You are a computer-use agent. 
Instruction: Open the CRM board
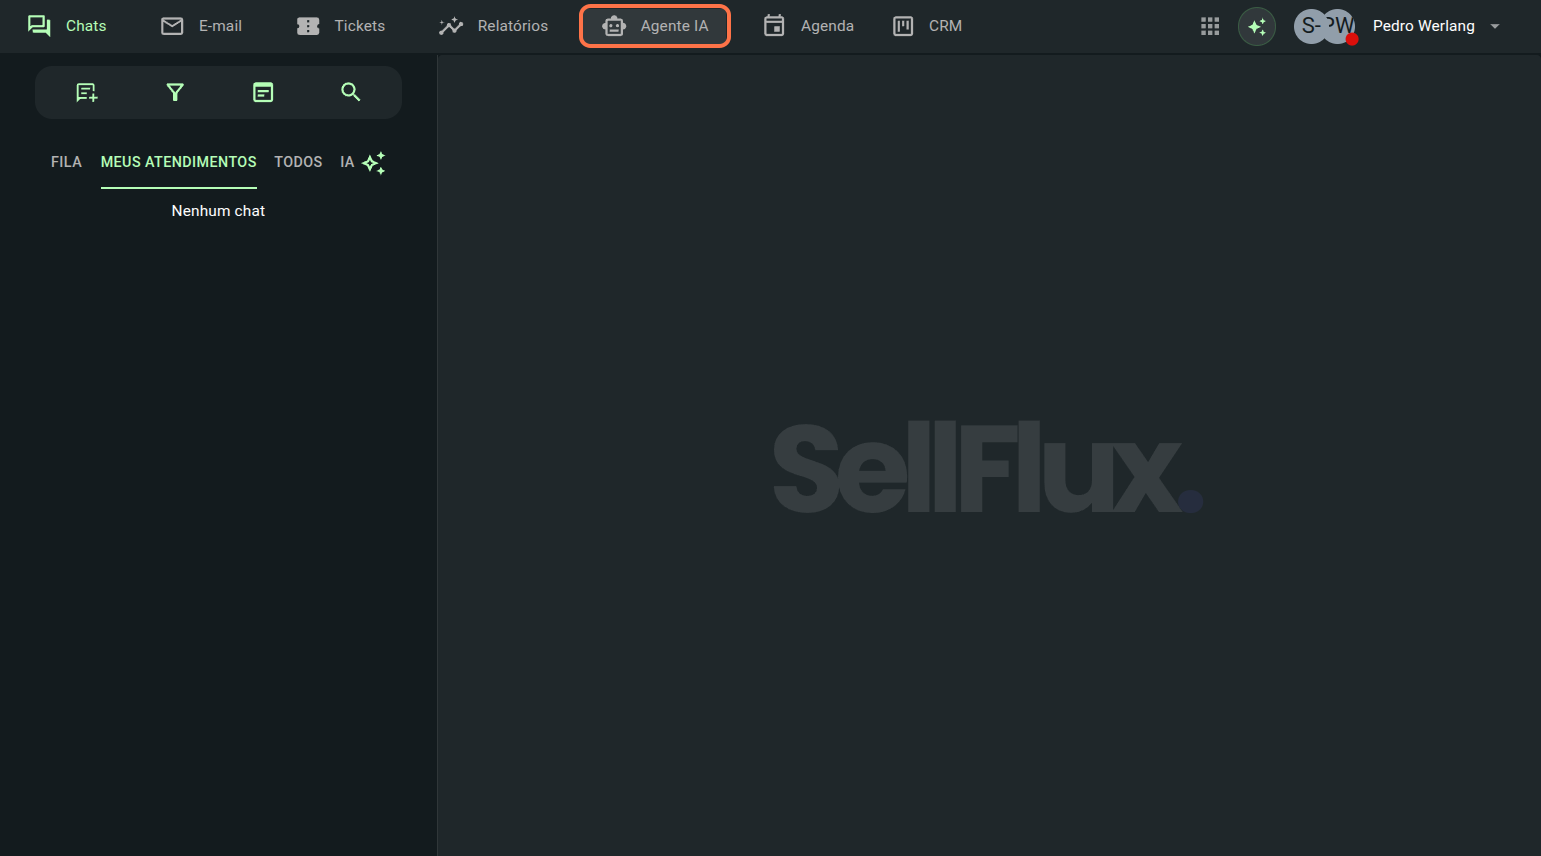point(927,26)
